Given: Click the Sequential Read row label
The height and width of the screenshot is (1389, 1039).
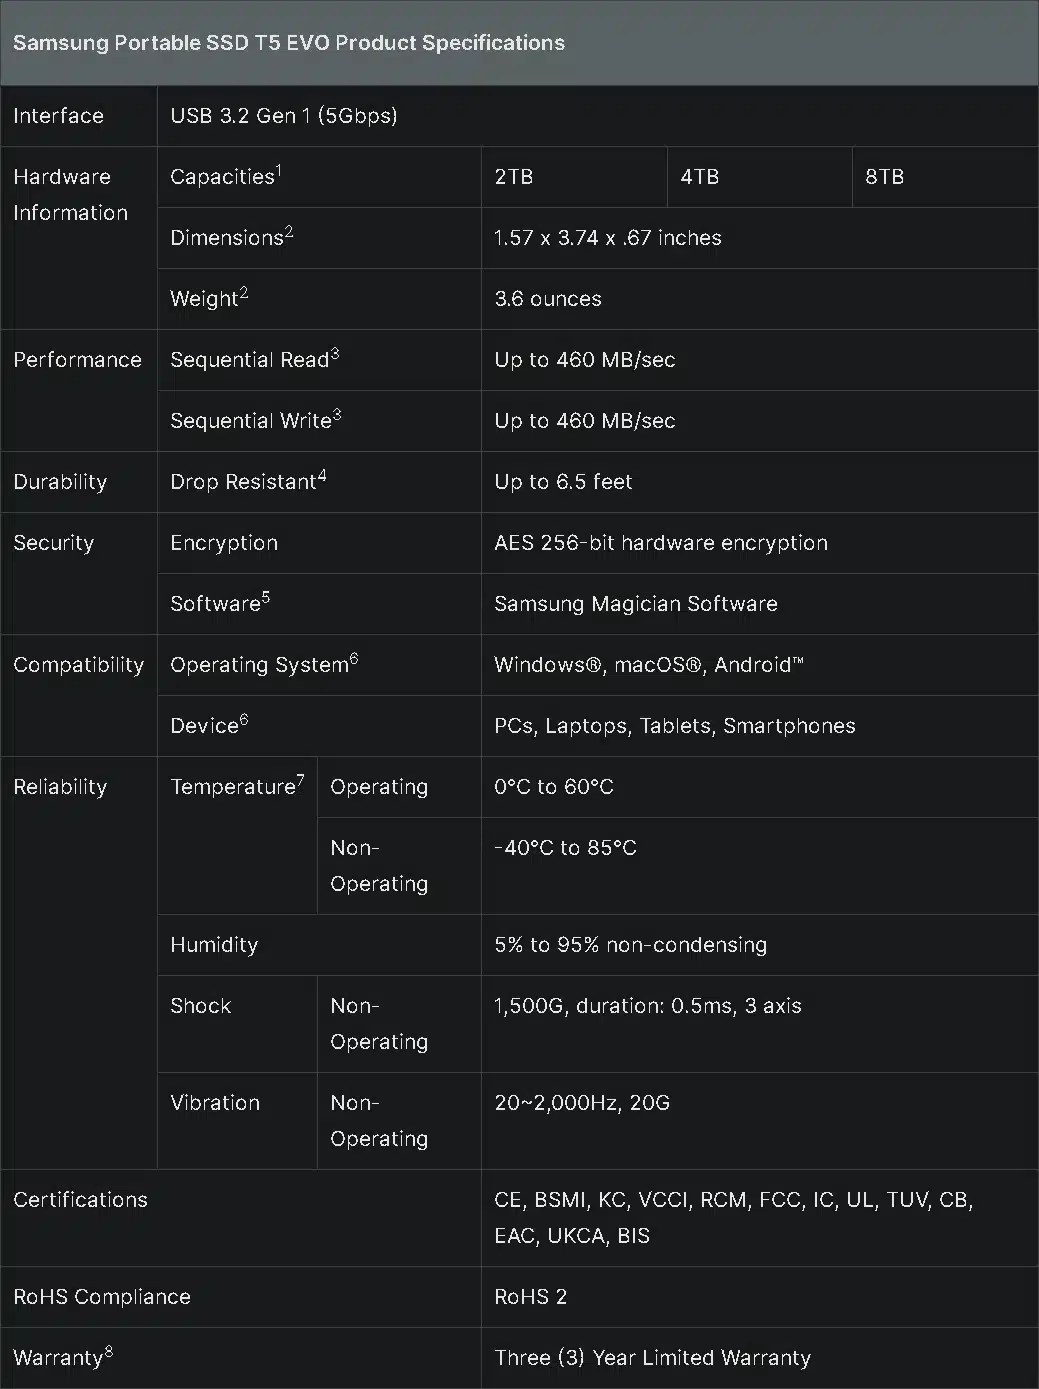Looking at the screenshot, I should (x=255, y=359).
